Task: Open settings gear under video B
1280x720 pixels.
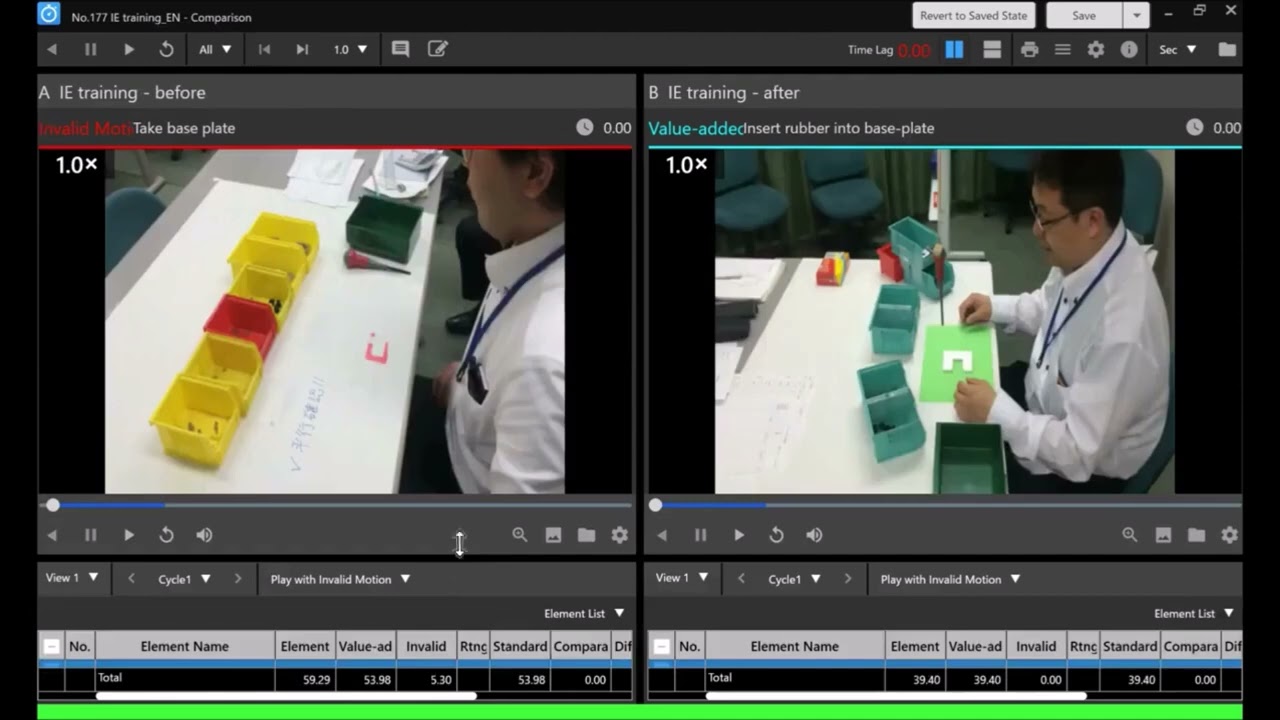Action: pos(1230,535)
